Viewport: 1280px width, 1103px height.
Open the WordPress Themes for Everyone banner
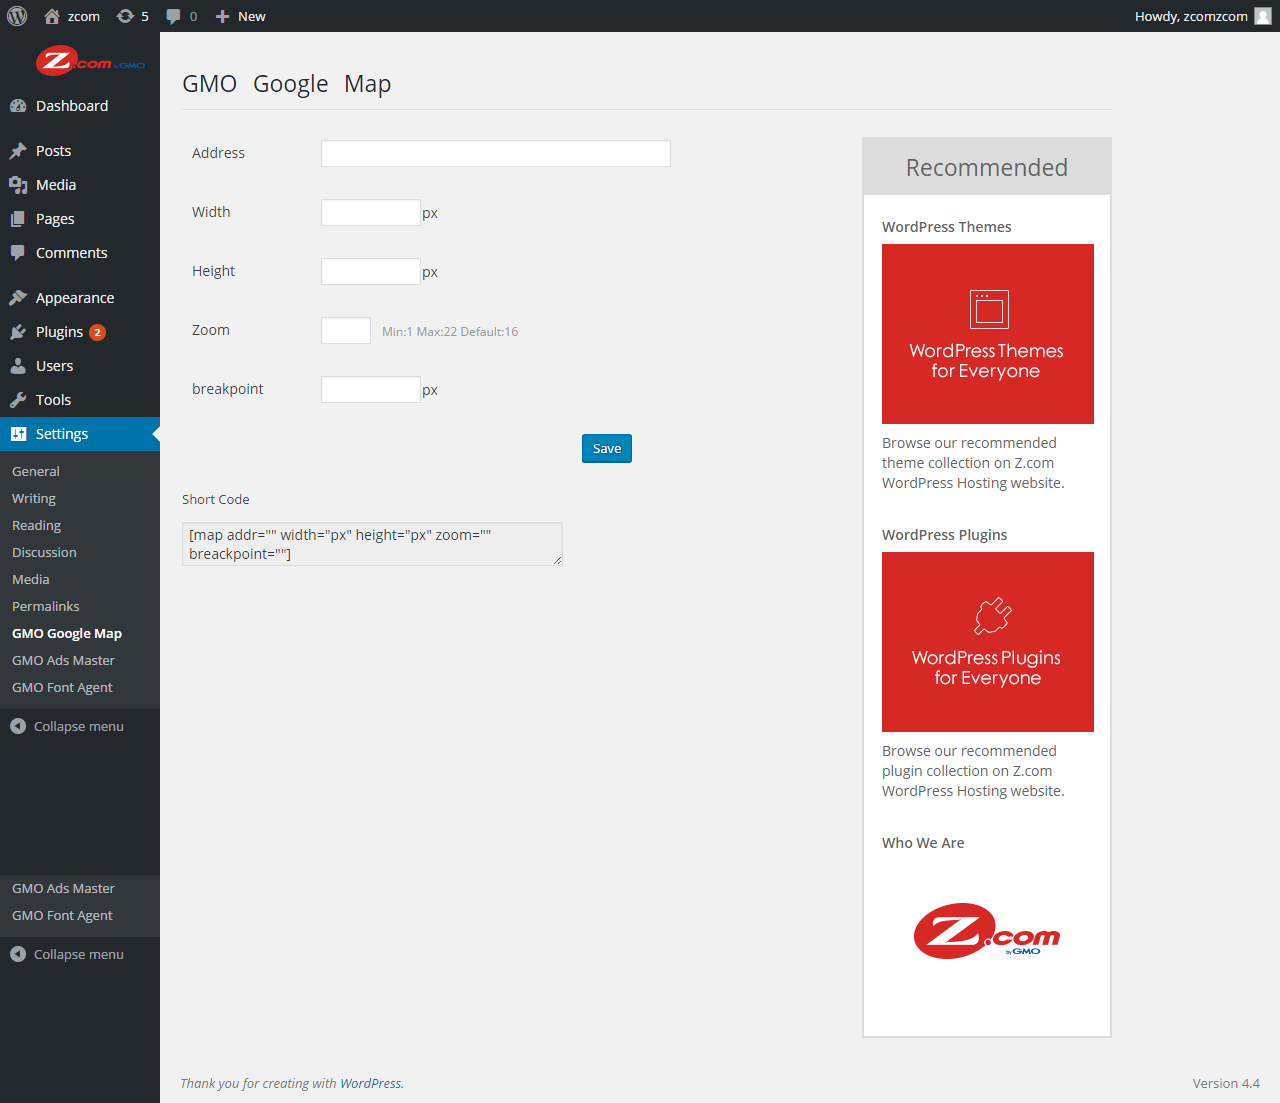coord(988,334)
